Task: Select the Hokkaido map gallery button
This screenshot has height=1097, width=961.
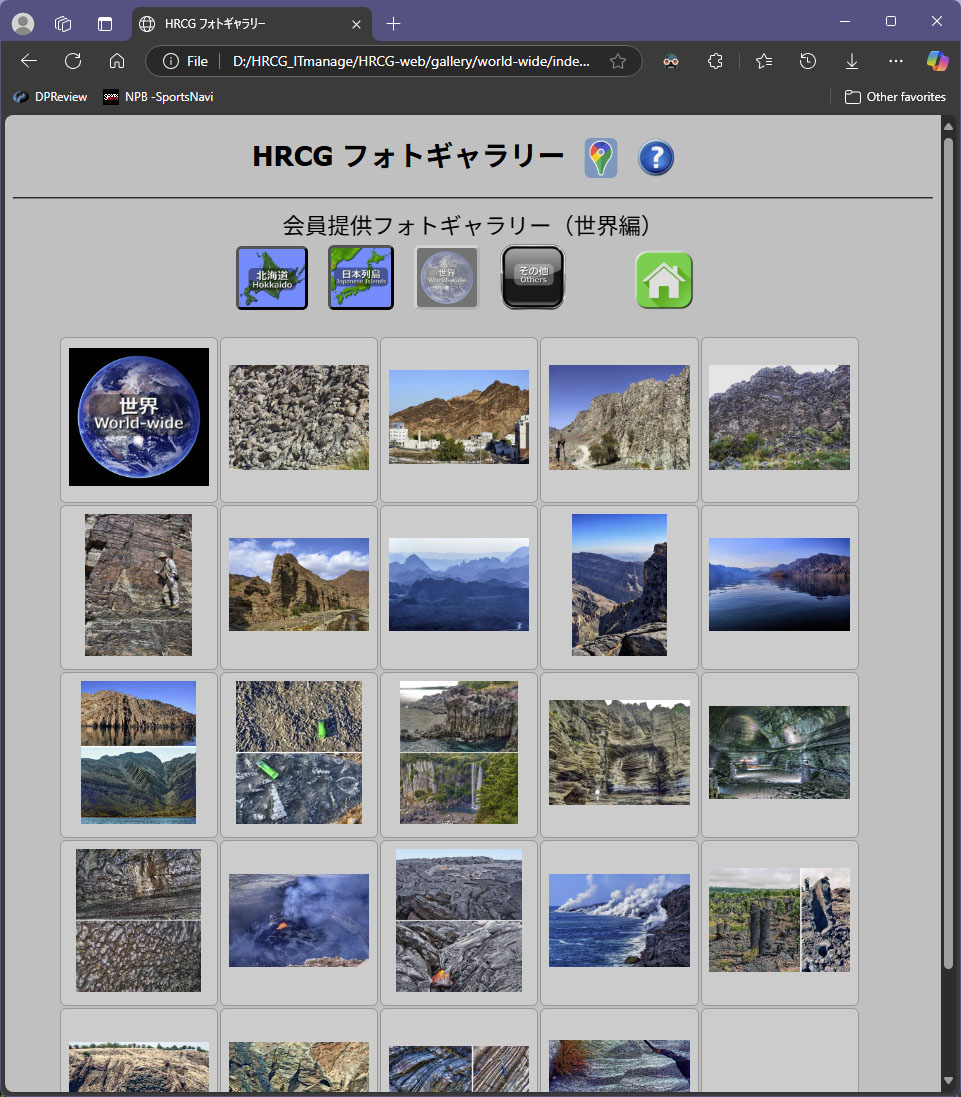Action: click(x=272, y=278)
